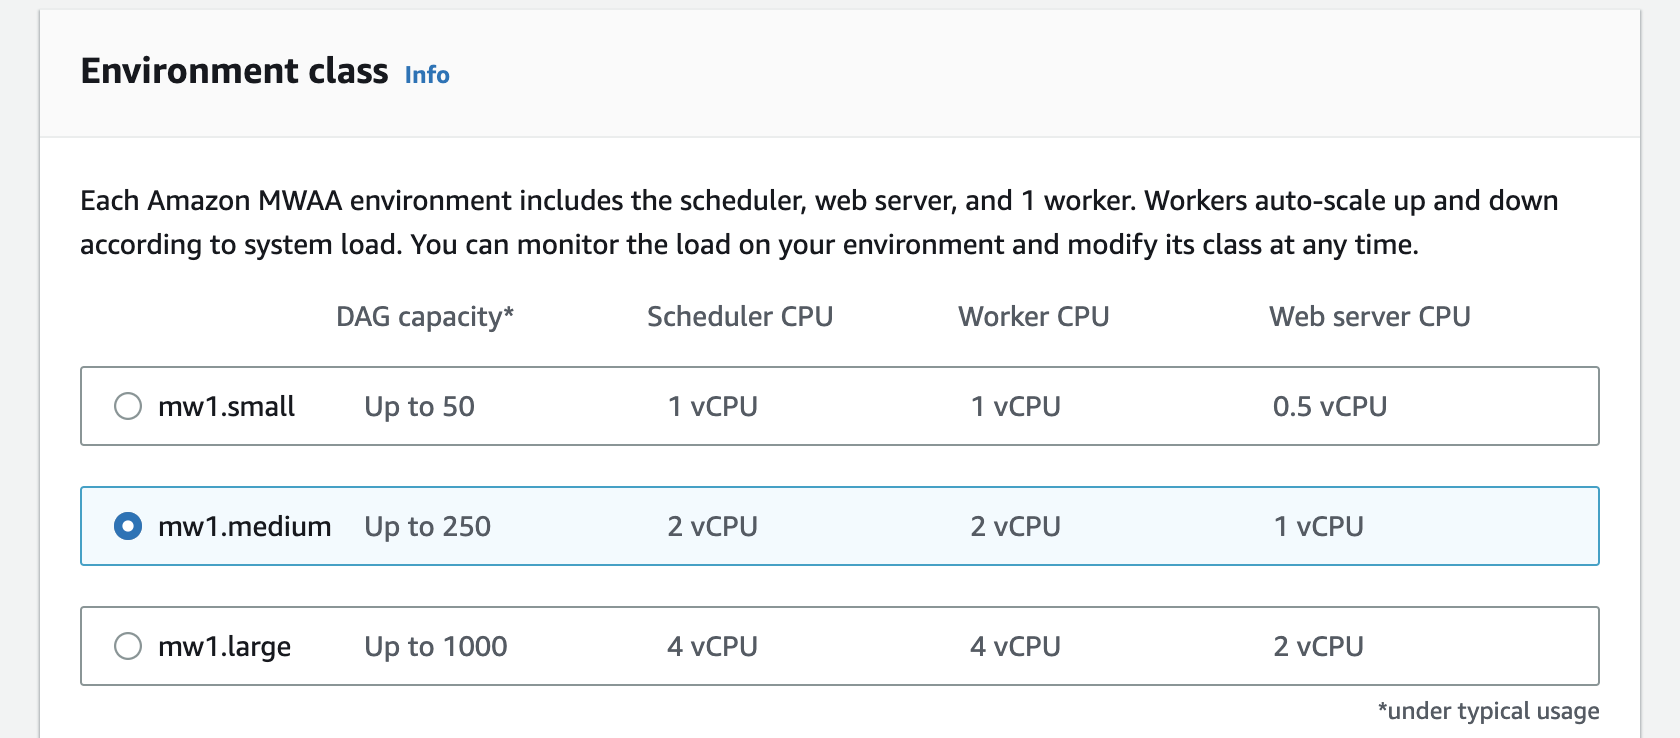
Task: Click the Worker CPU column header
Action: pyautogui.click(x=1034, y=316)
